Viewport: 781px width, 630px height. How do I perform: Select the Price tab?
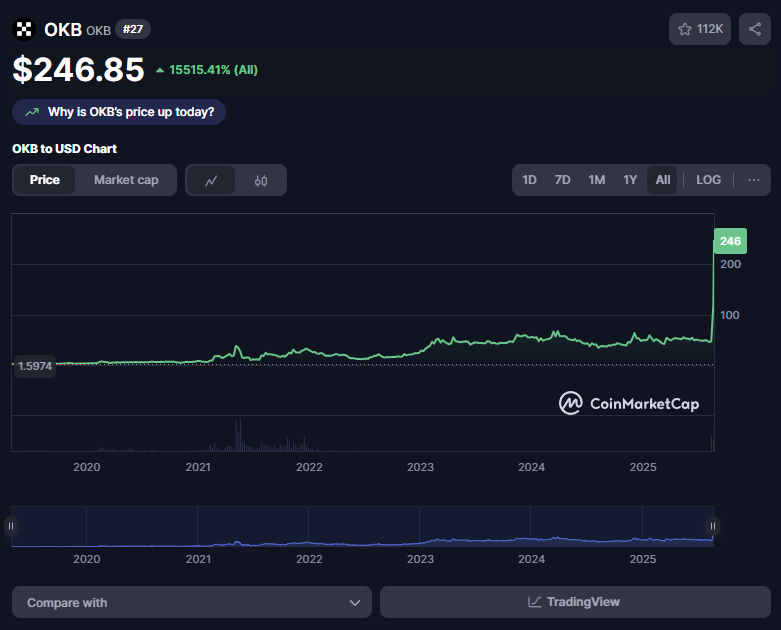[44, 180]
